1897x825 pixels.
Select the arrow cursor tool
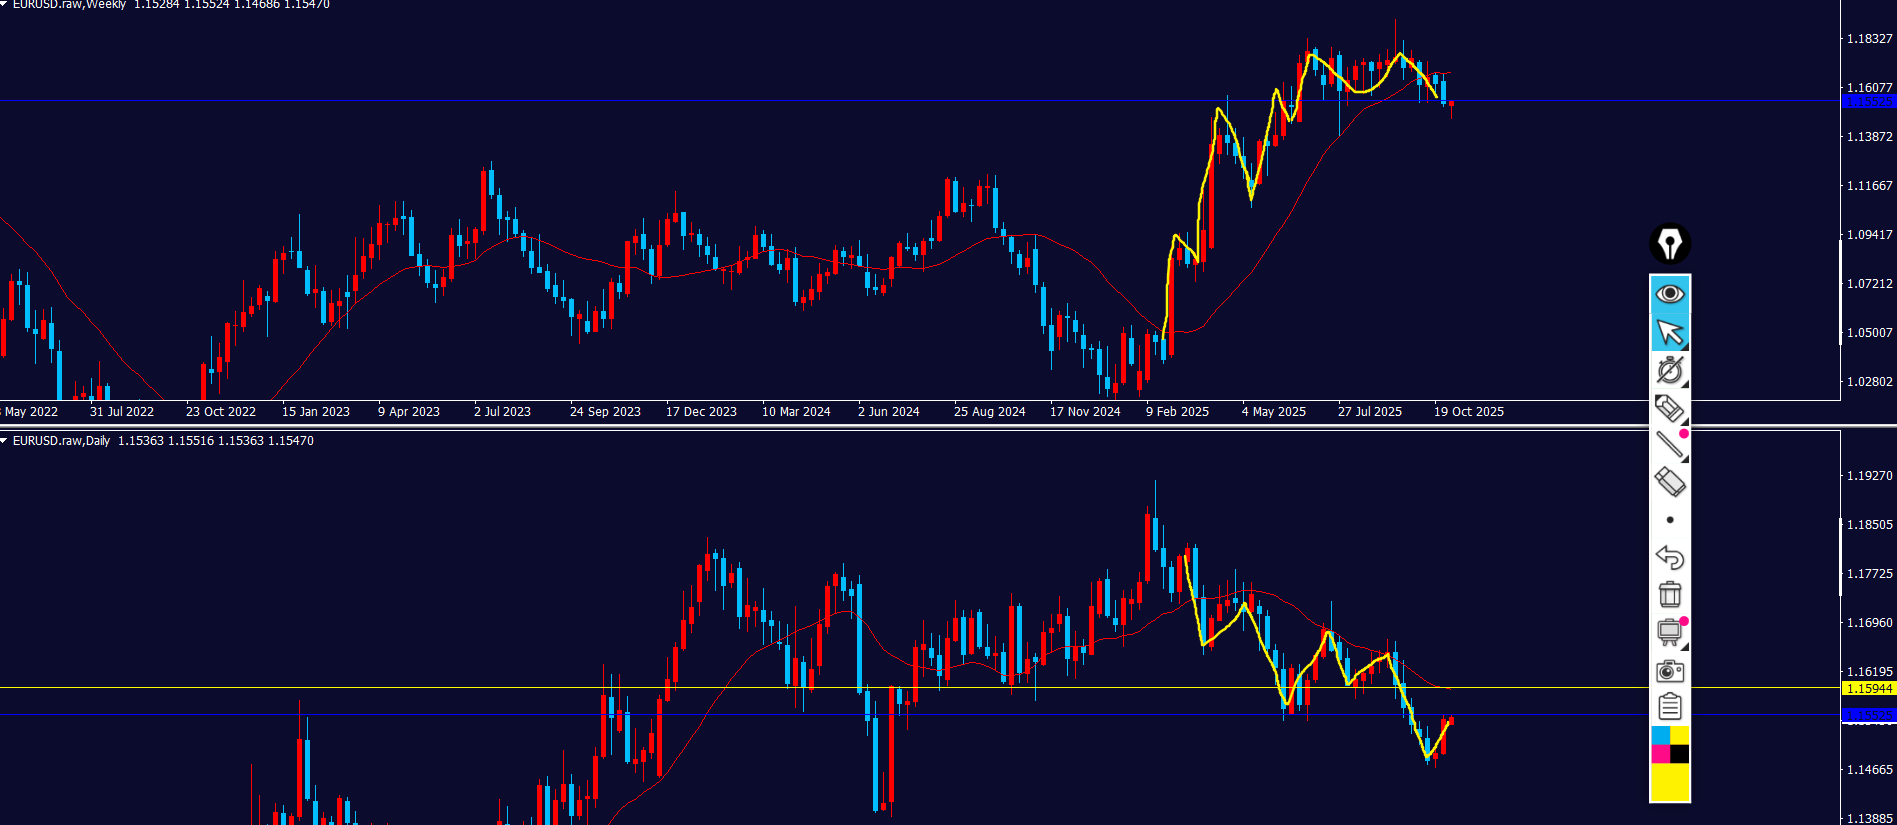pos(1669,332)
